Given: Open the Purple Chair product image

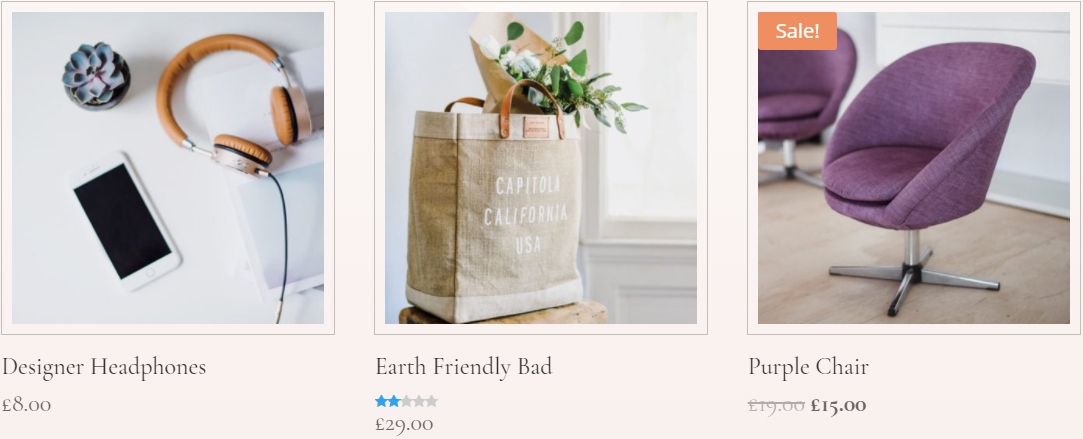Looking at the screenshot, I should (914, 168).
